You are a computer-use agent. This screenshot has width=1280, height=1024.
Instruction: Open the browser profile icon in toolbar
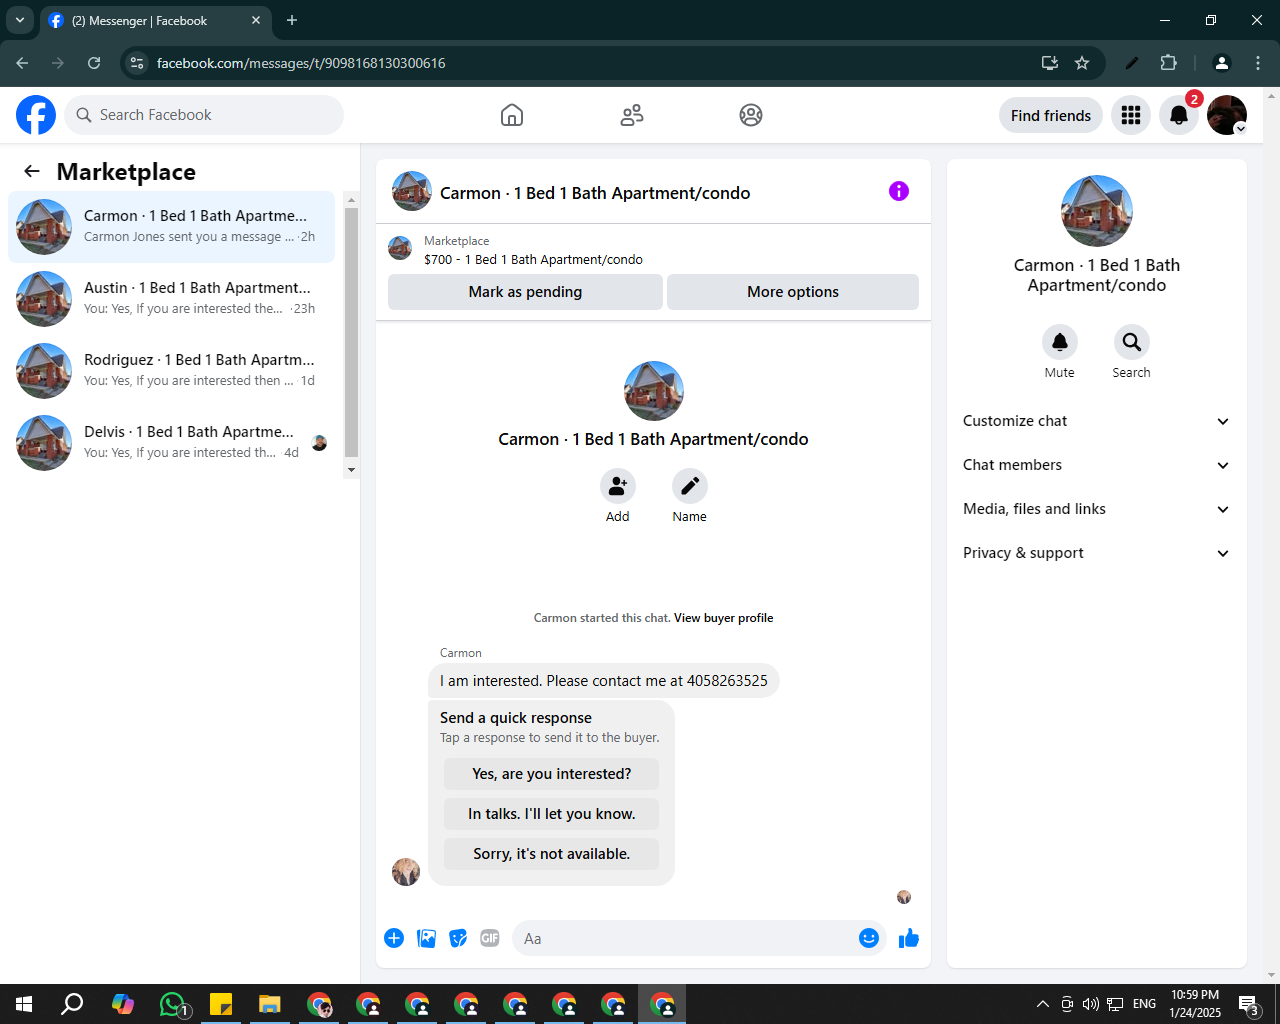click(x=1221, y=63)
